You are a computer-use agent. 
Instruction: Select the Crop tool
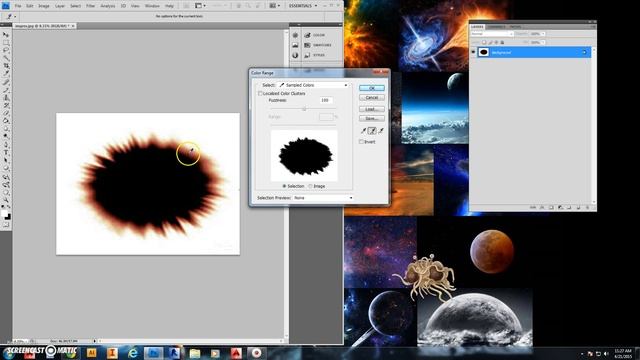[x=6, y=66]
